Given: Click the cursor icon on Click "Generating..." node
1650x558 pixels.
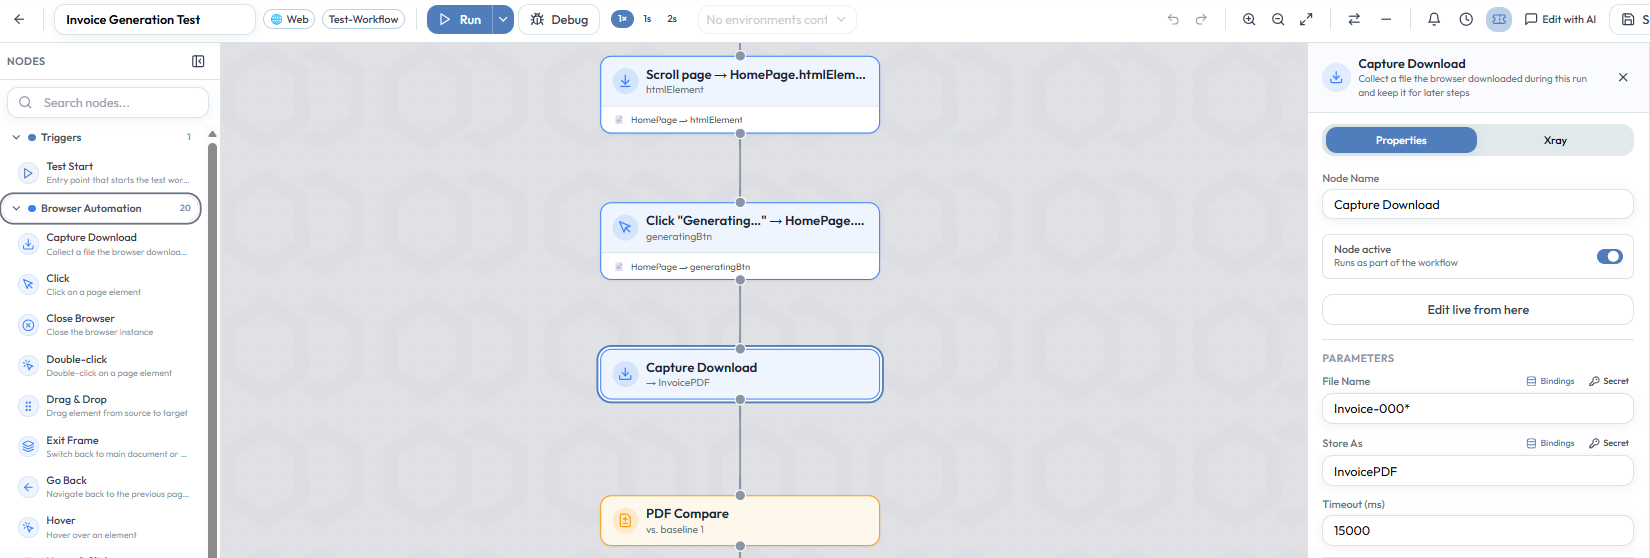Looking at the screenshot, I should tap(625, 228).
